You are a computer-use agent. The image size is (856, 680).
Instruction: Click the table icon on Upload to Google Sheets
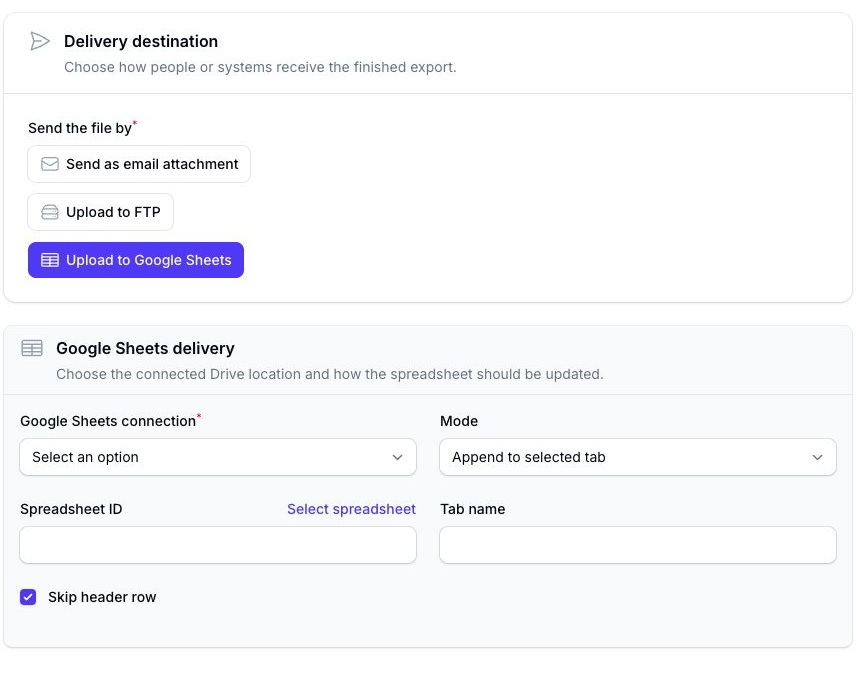tap(50, 260)
